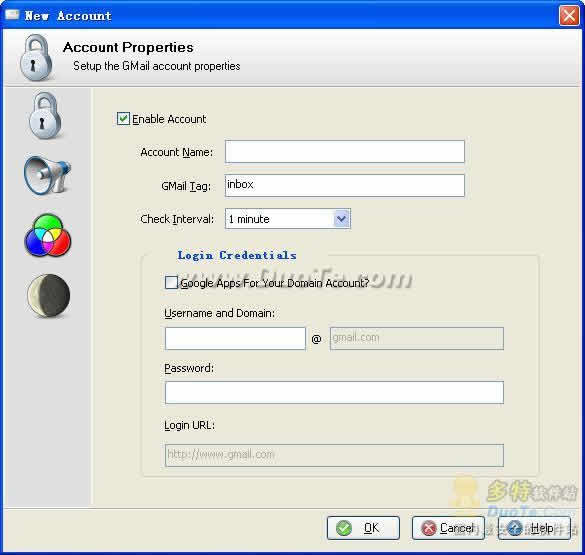Click the username text field

235,338
